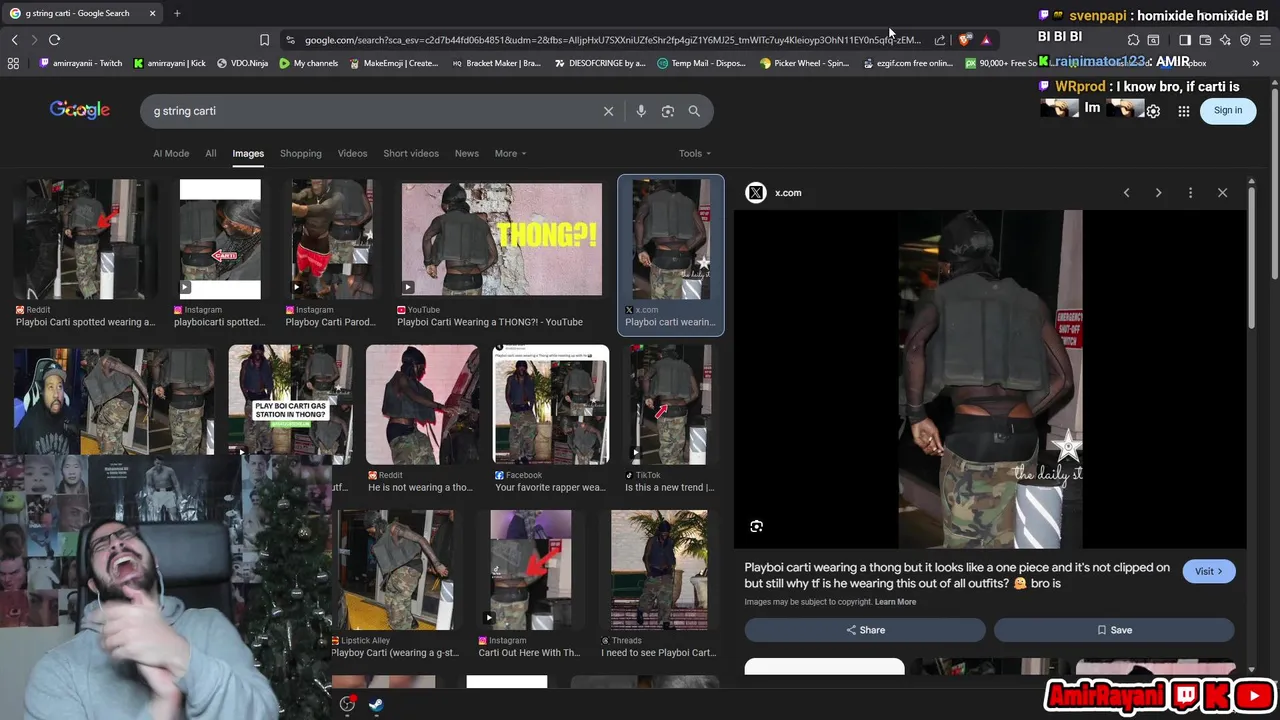The image size is (1280, 720).
Task: Open Instagram Playboy Carti Parody thumbnail
Action: point(332,239)
